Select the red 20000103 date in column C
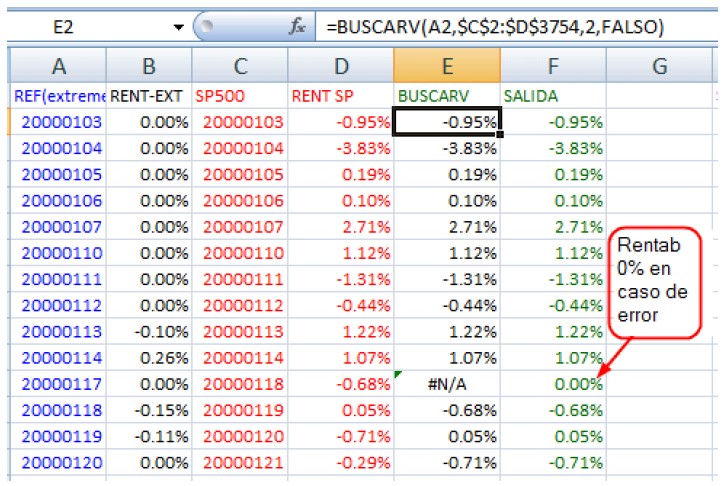This screenshot has height=486, width=724. click(240, 122)
